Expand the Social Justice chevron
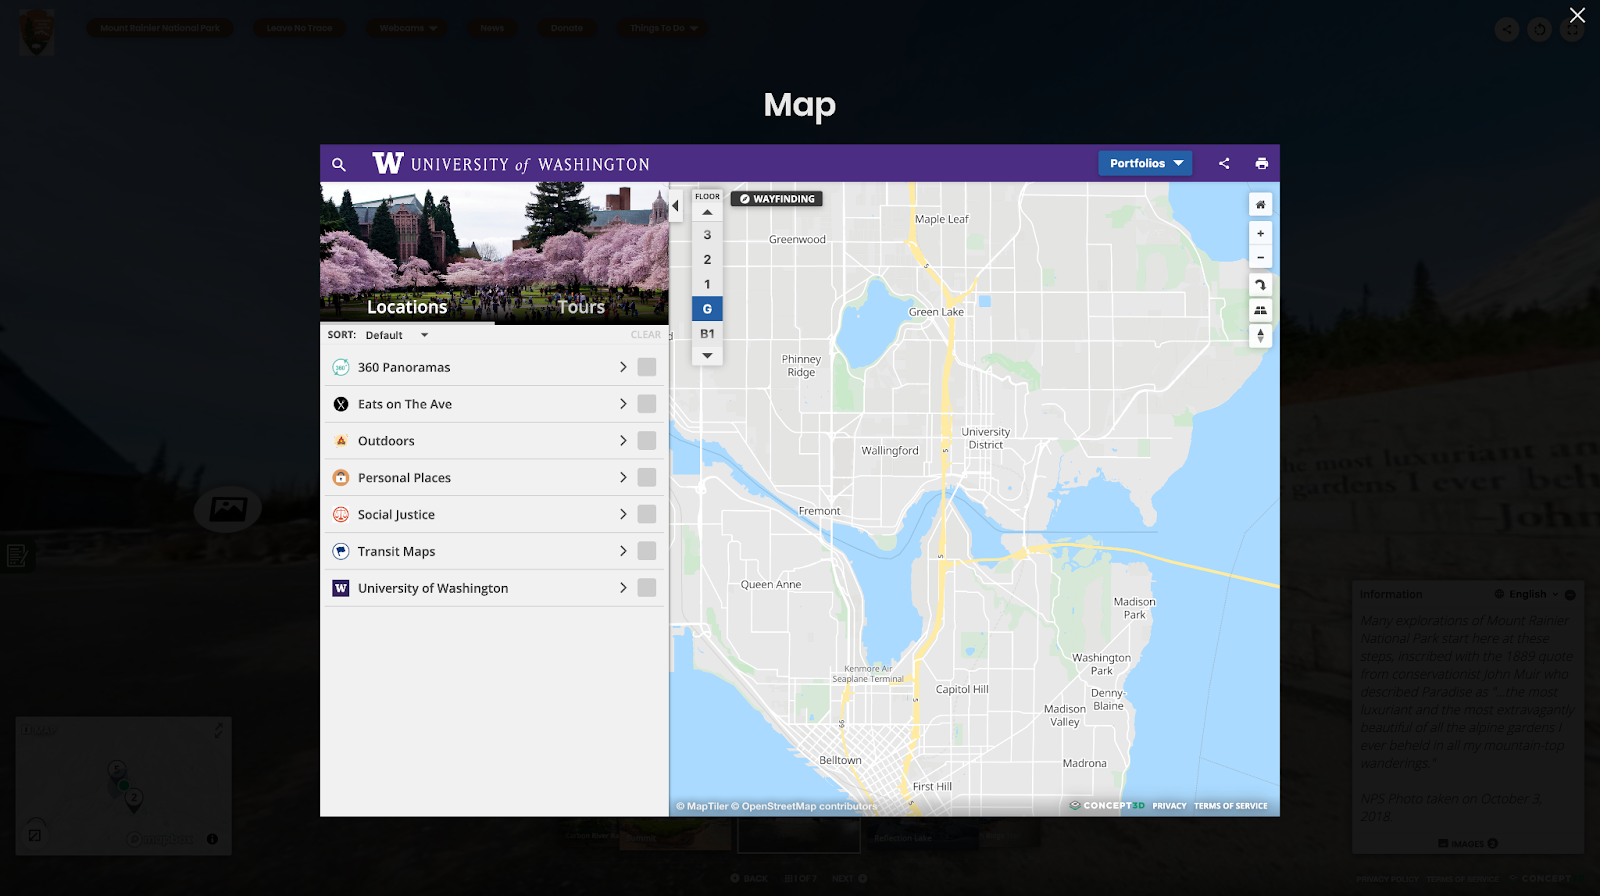1600x896 pixels. 623,514
